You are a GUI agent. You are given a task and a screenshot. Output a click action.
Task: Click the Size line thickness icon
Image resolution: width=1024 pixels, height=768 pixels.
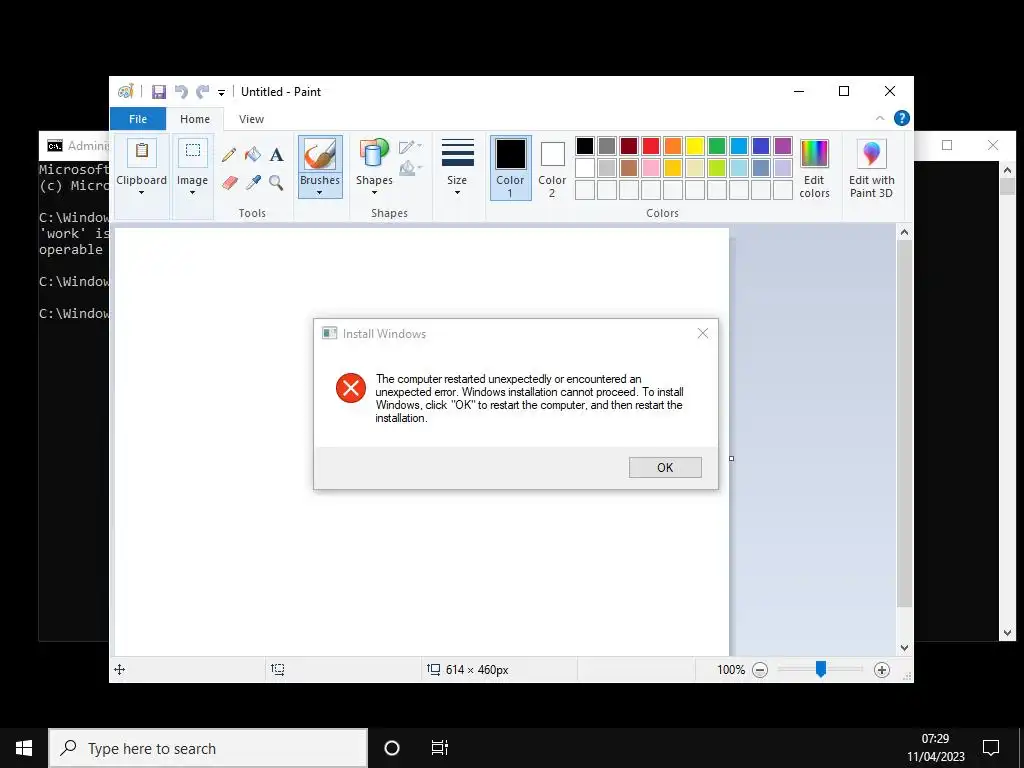pos(457,153)
